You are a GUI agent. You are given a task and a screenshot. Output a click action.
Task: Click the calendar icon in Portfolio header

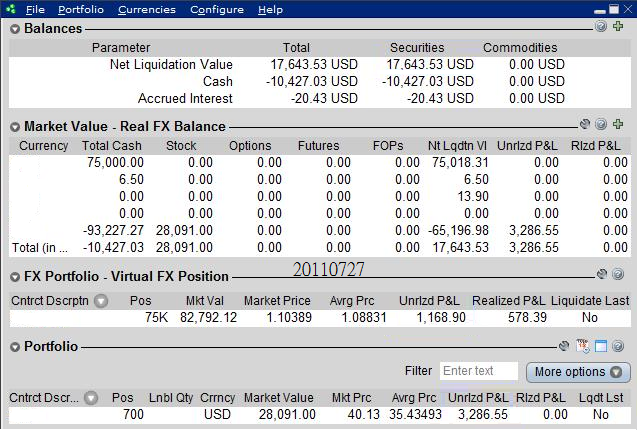(x=583, y=346)
